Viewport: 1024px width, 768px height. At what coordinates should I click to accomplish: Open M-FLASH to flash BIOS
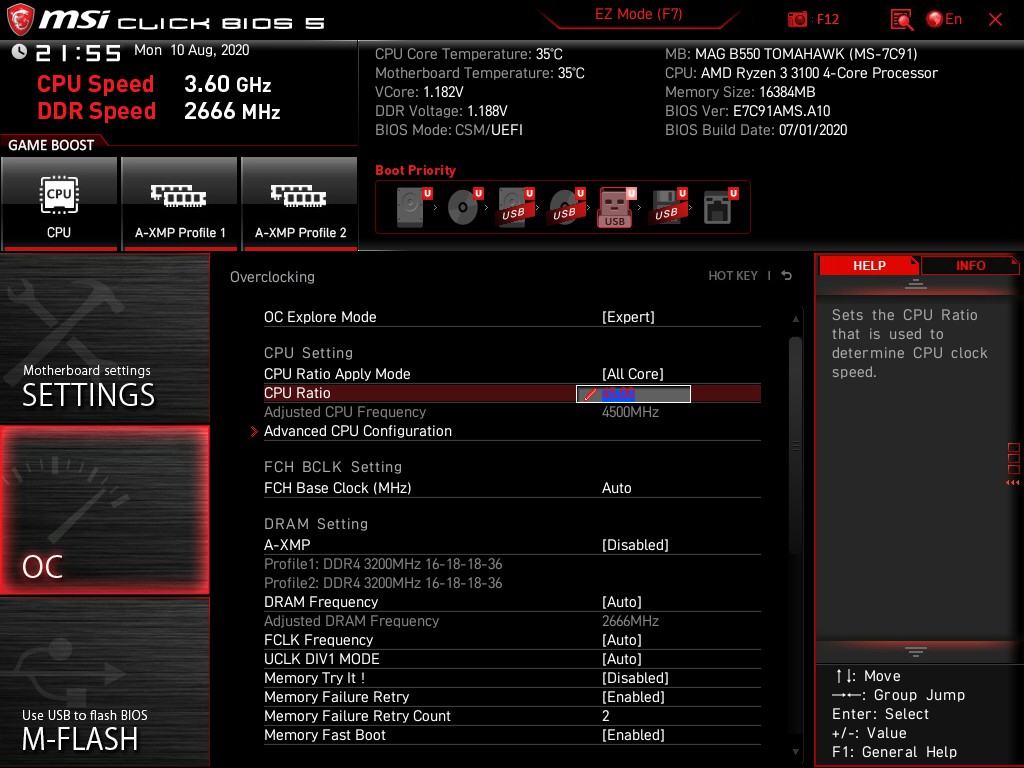pos(104,682)
